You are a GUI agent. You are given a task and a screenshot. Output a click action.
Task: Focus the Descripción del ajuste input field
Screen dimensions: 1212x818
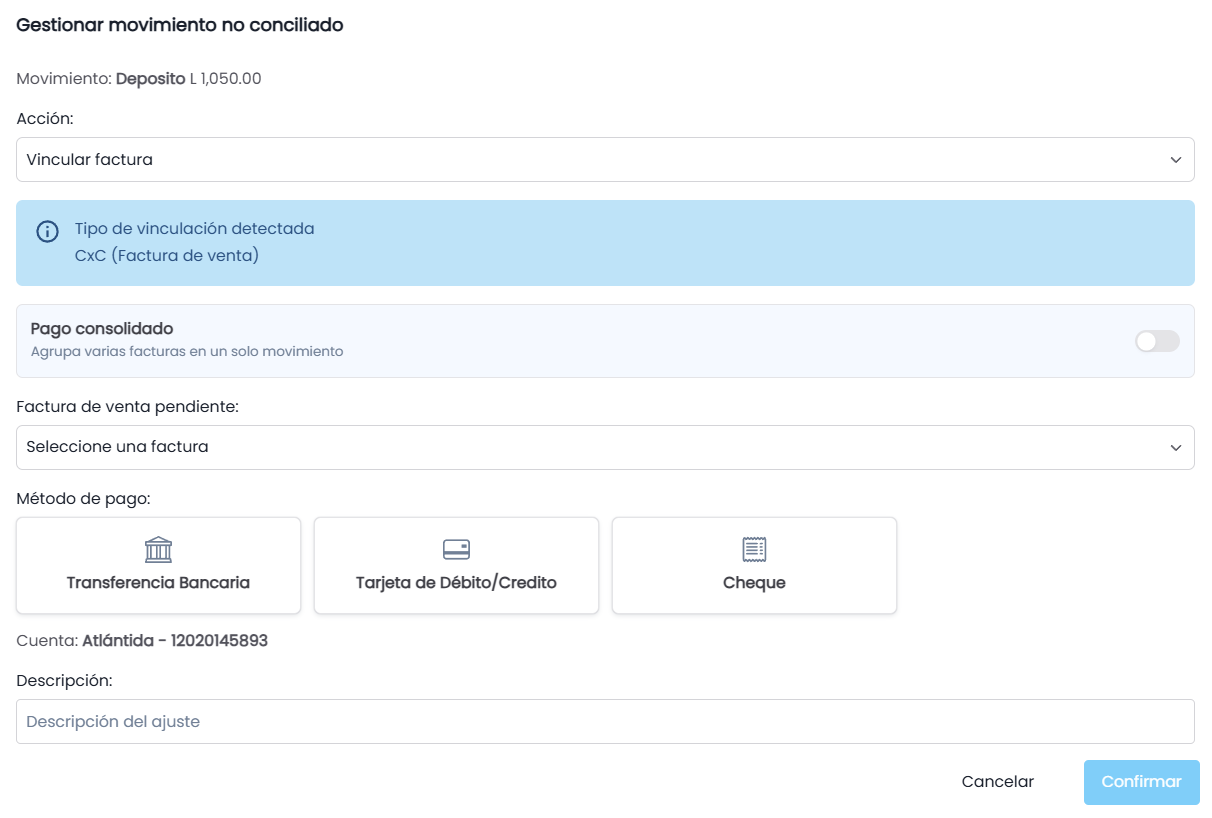pos(605,721)
